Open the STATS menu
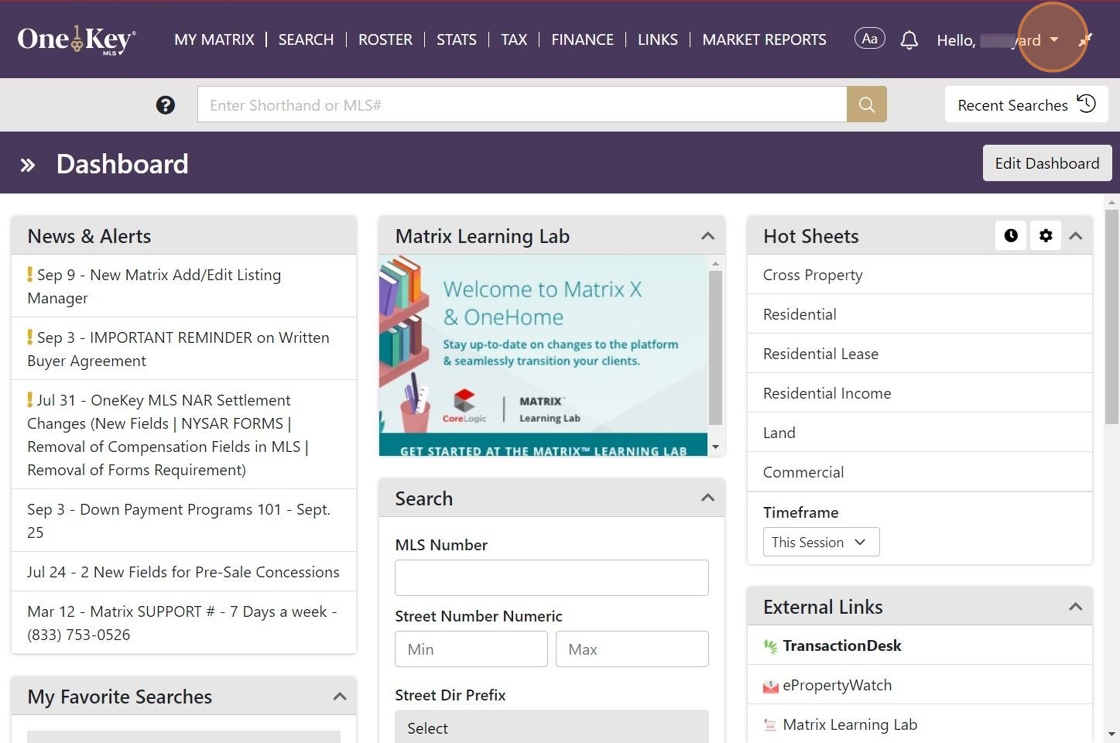The width and height of the screenshot is (1120, 743). tap(456, 40)
